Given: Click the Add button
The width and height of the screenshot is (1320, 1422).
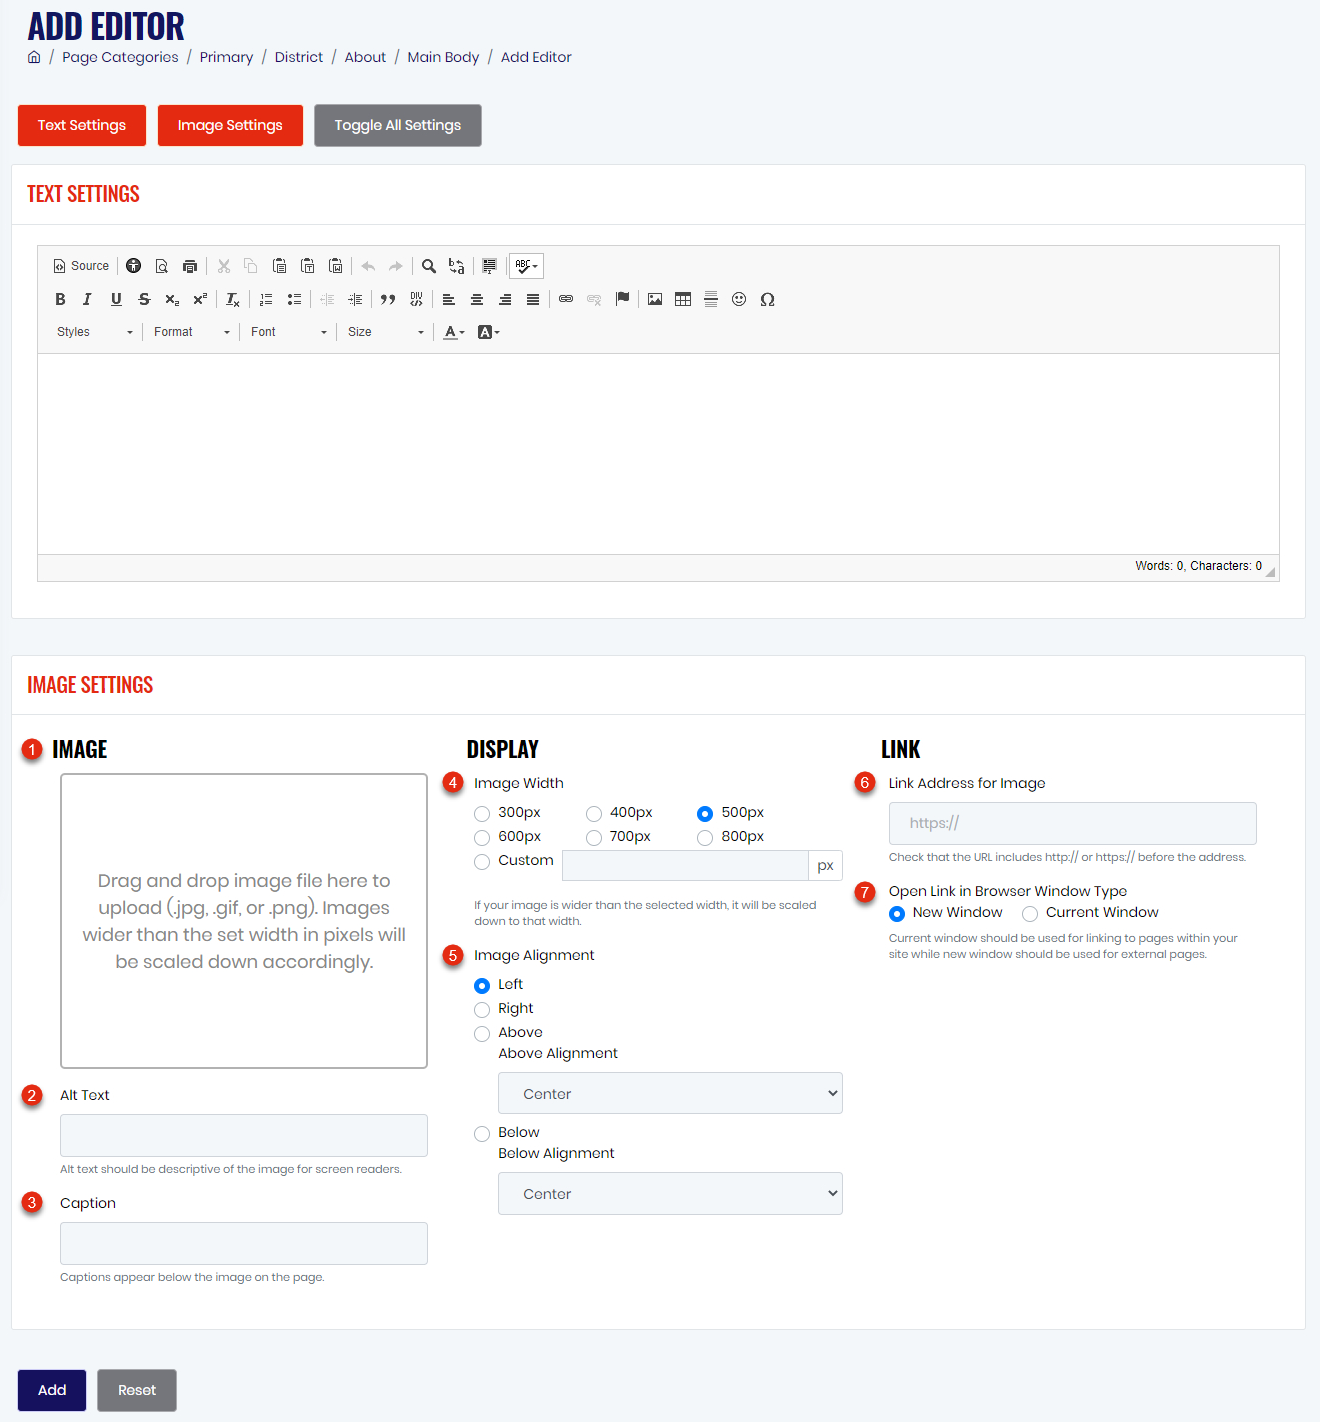Looking at the screenshot, I should (x=52, y=1390).
